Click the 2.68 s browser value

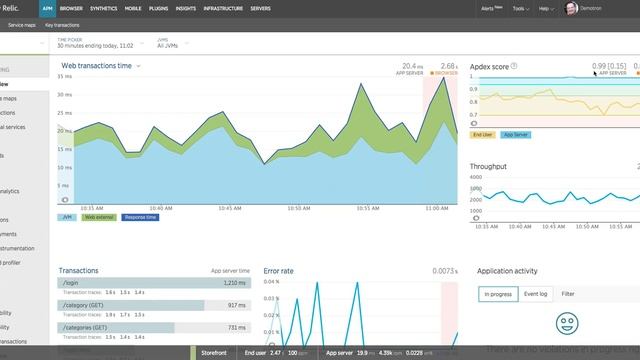tap(449, 66)
